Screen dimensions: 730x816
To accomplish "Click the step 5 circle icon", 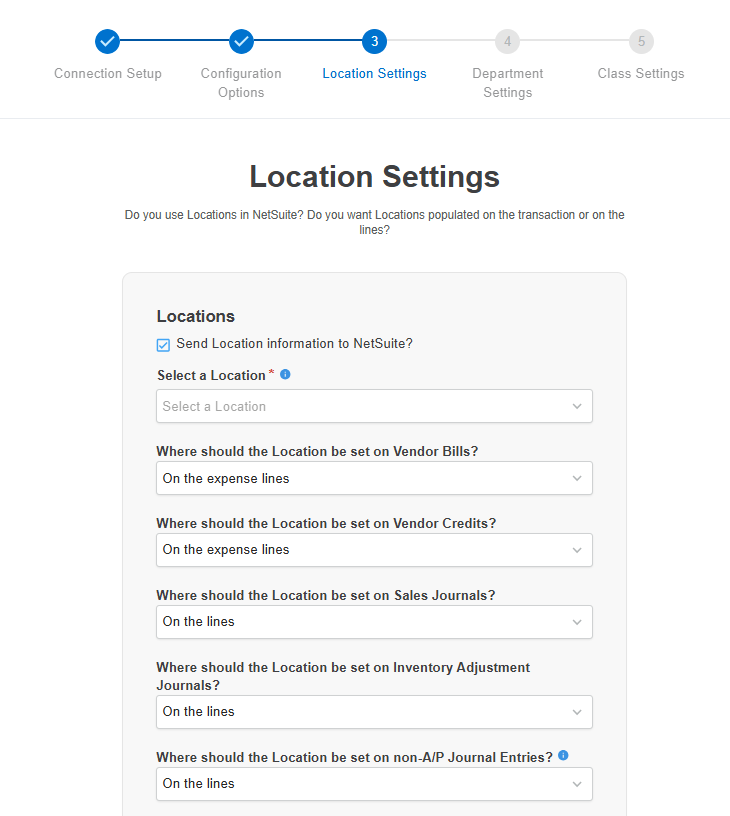I will (641, 42).
